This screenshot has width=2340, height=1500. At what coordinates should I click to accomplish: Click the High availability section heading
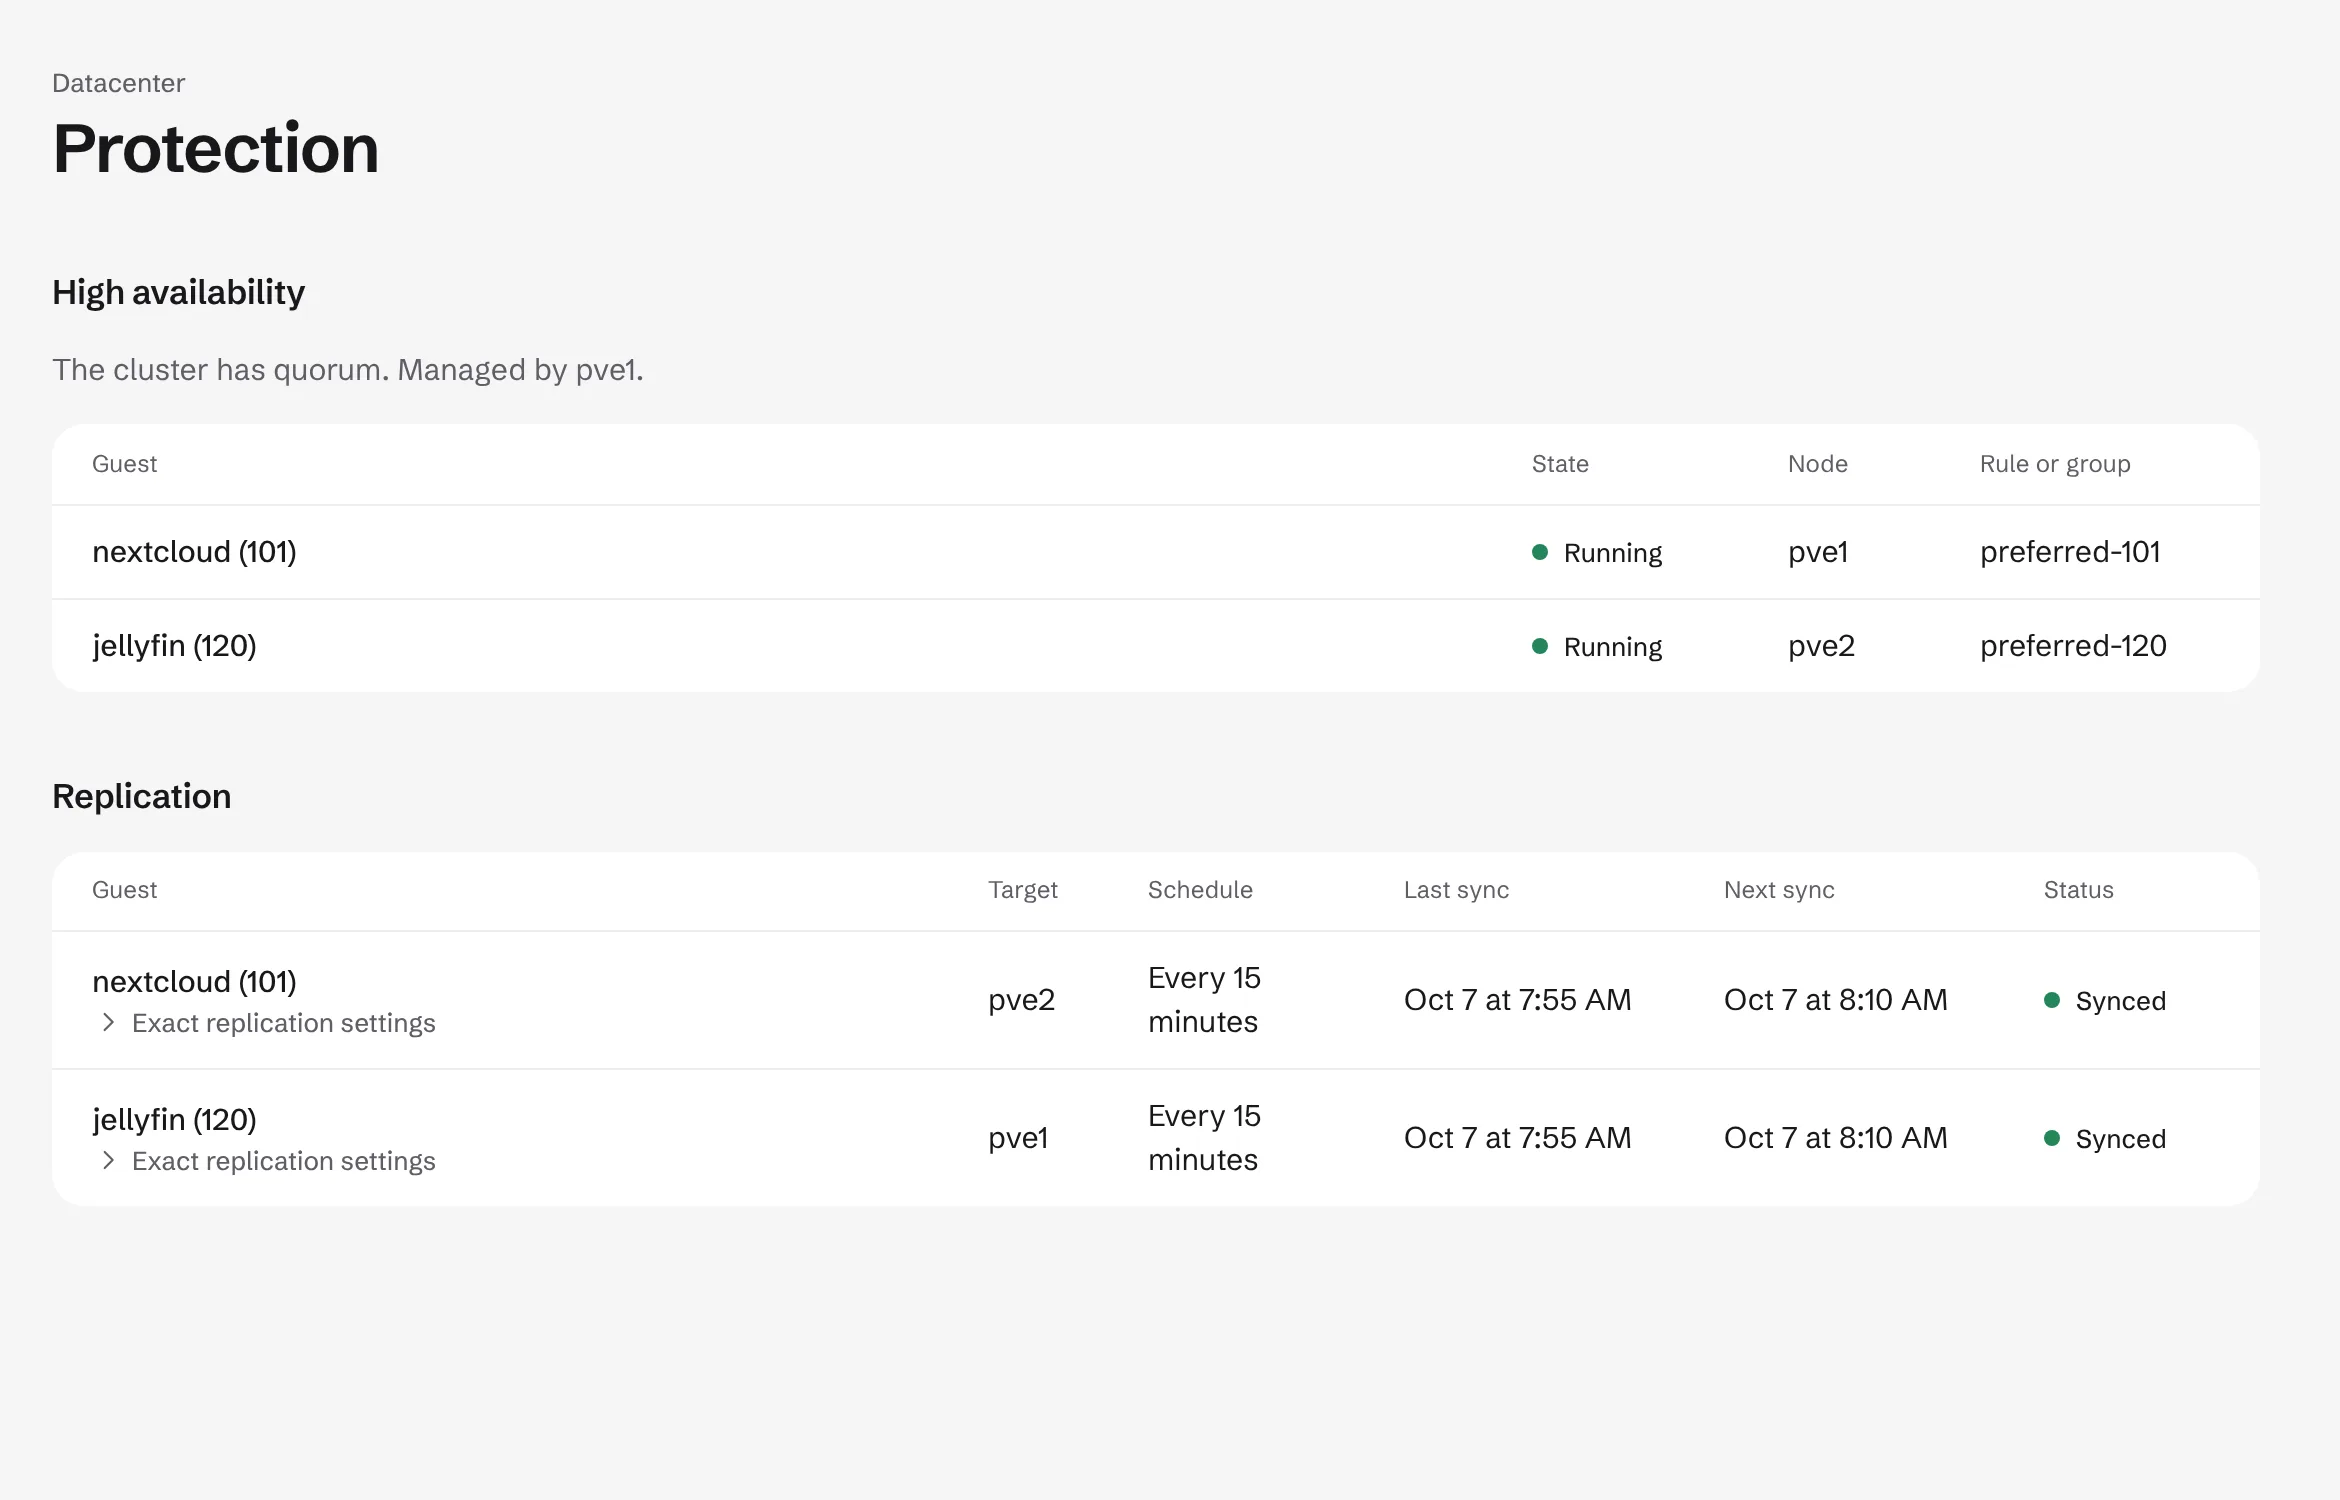pyautogui.click(x=178, y=292)
